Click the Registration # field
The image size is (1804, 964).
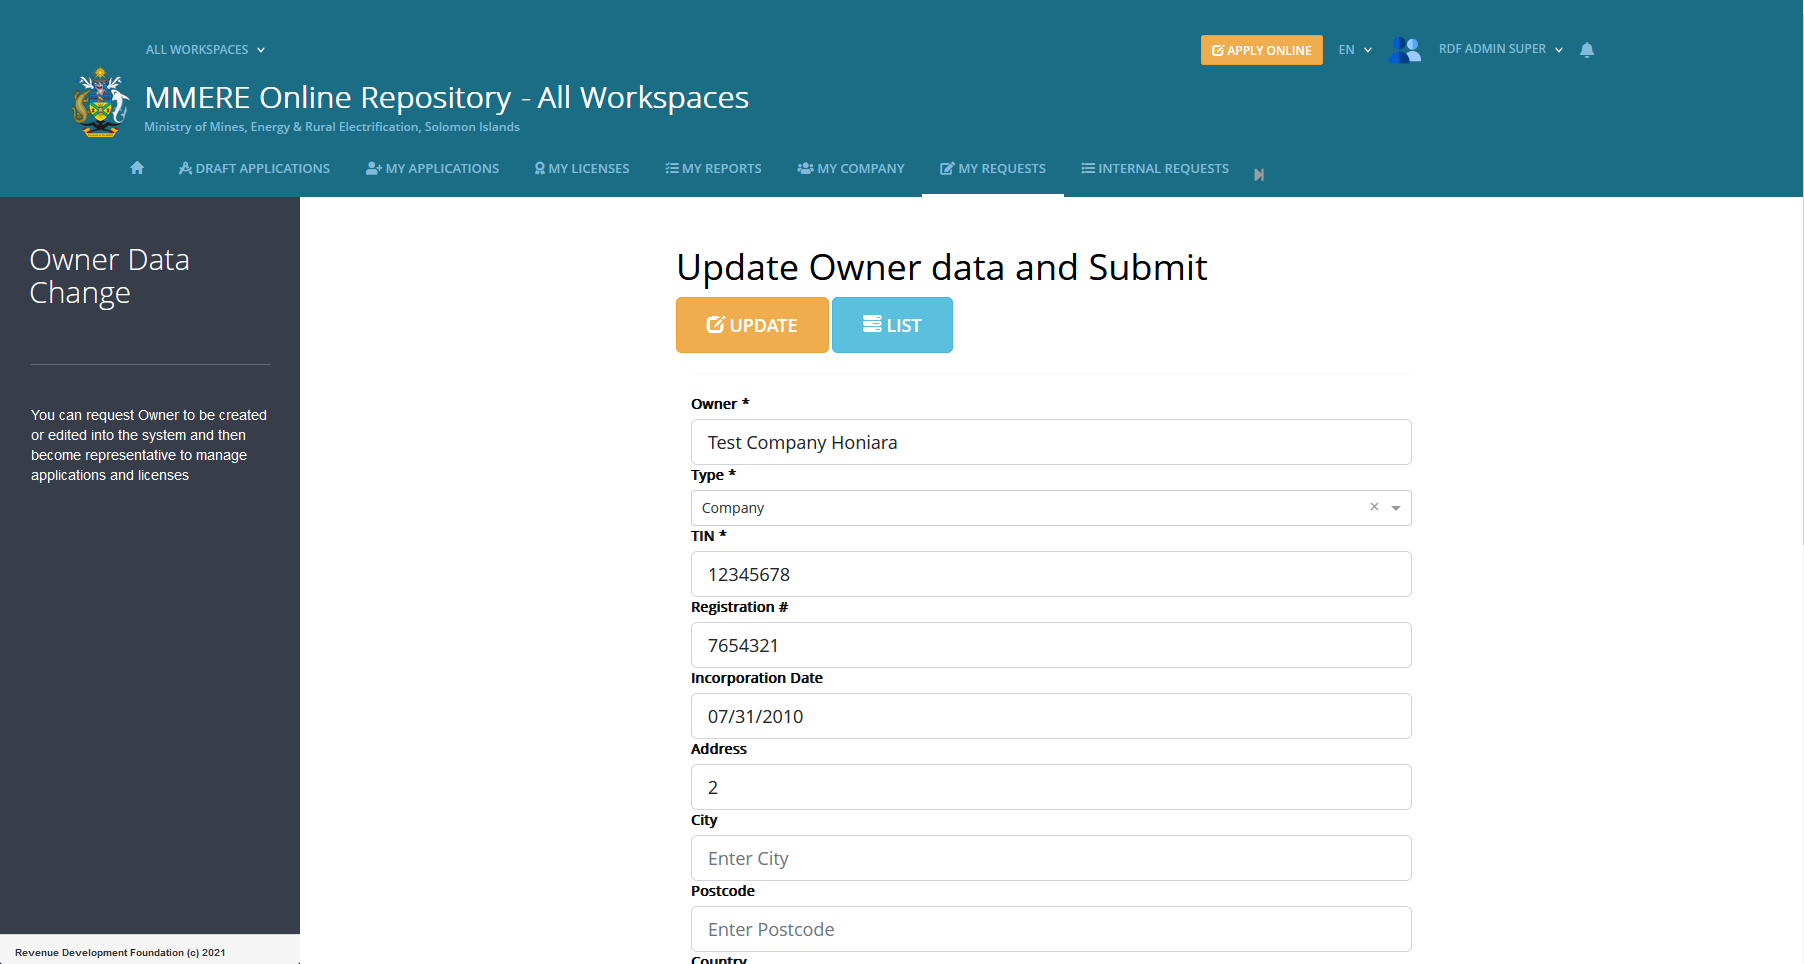1051,645
